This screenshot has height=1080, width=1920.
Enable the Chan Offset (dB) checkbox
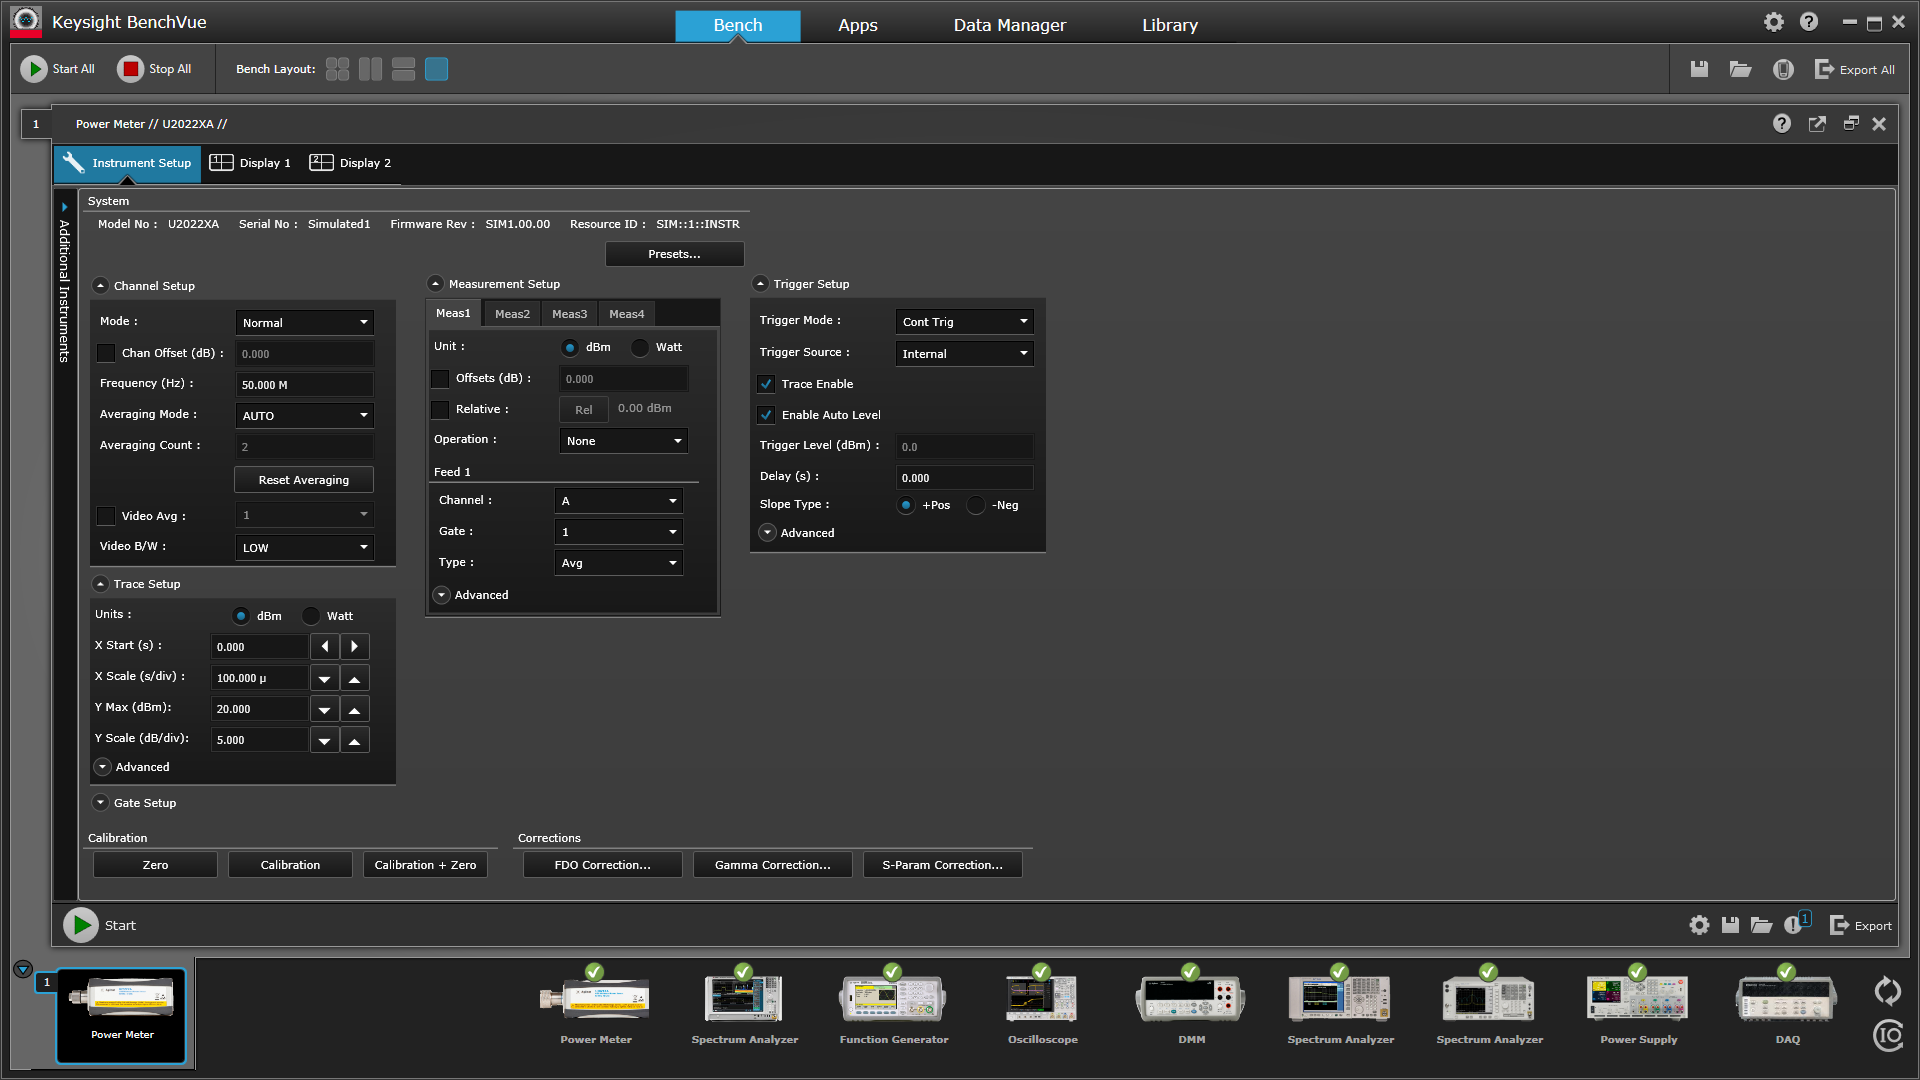coord(106,353)
